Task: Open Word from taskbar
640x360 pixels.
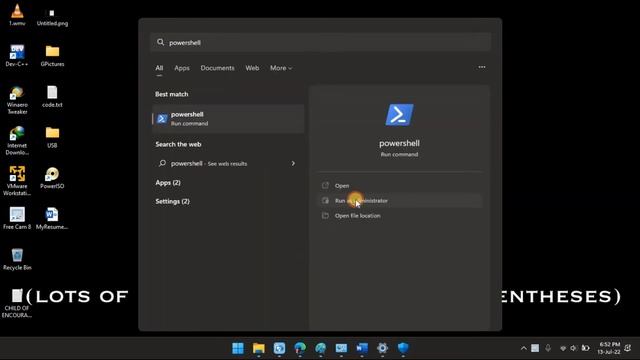Action: [x=362, y=348]
